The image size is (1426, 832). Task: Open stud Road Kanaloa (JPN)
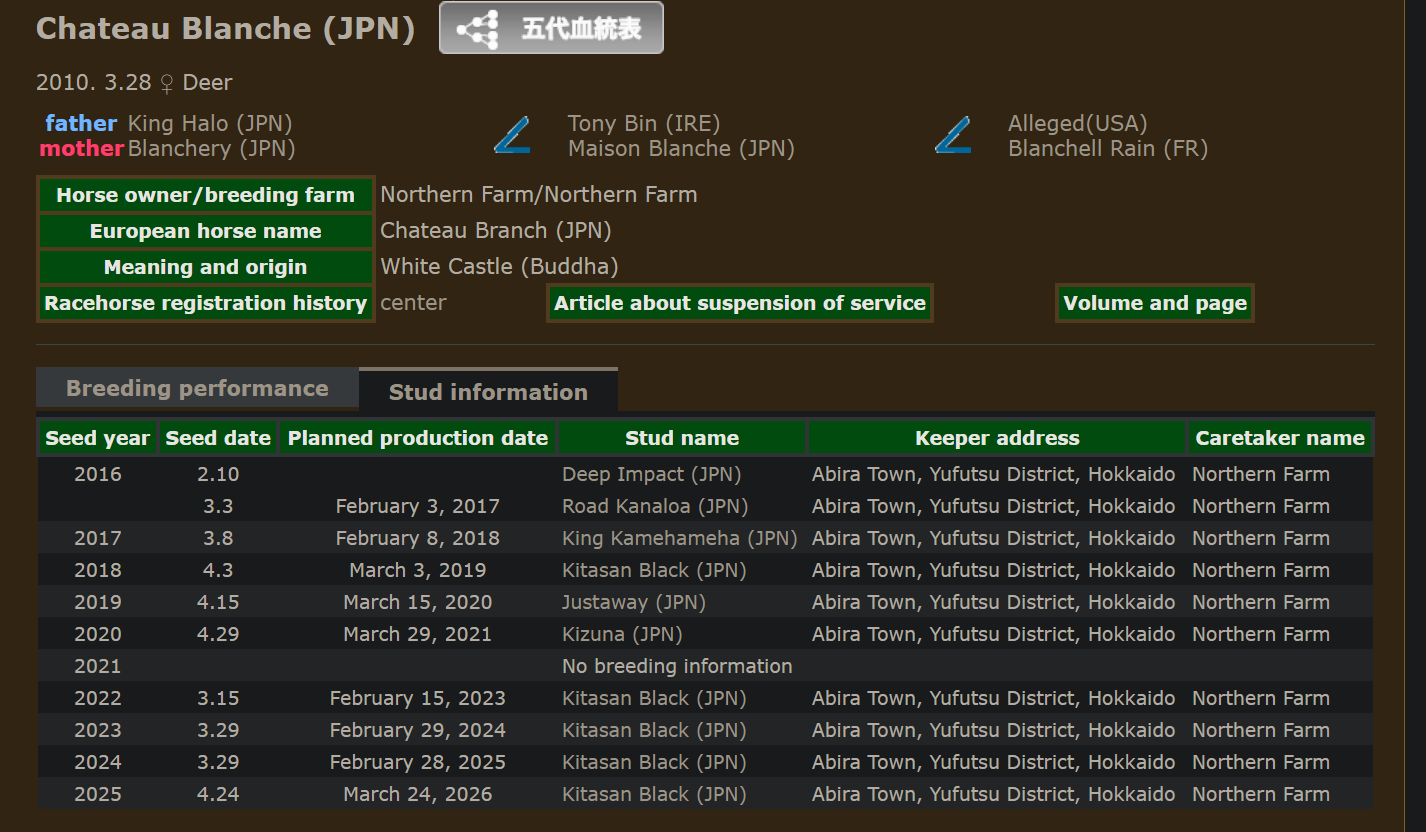click(655, 506)
